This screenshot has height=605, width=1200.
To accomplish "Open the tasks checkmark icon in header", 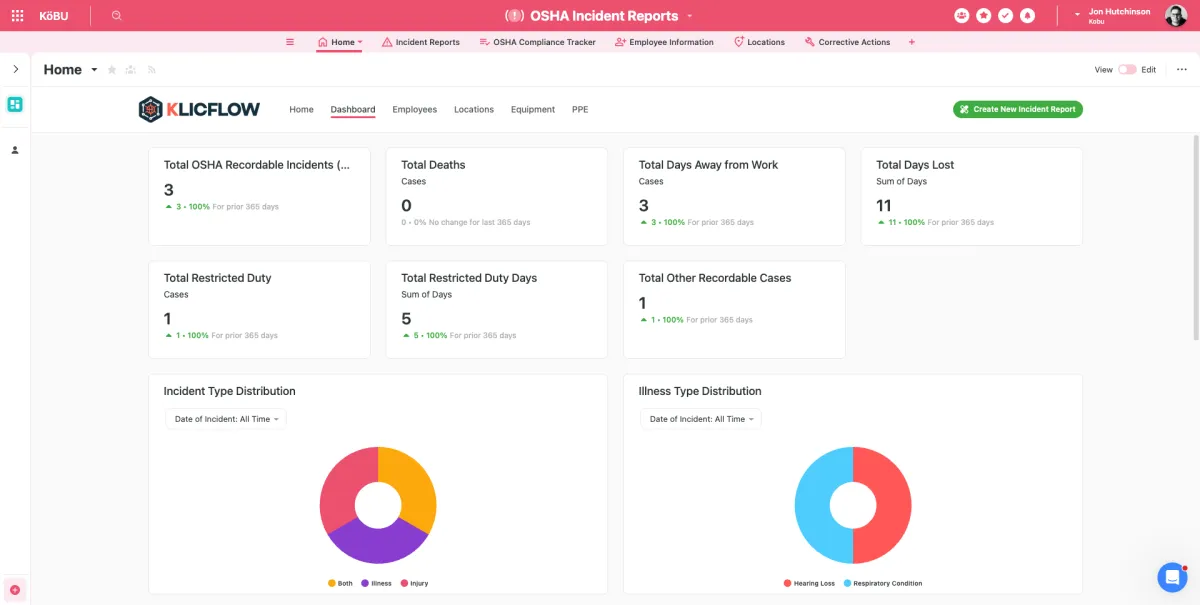I will [x=1006, y=16].
